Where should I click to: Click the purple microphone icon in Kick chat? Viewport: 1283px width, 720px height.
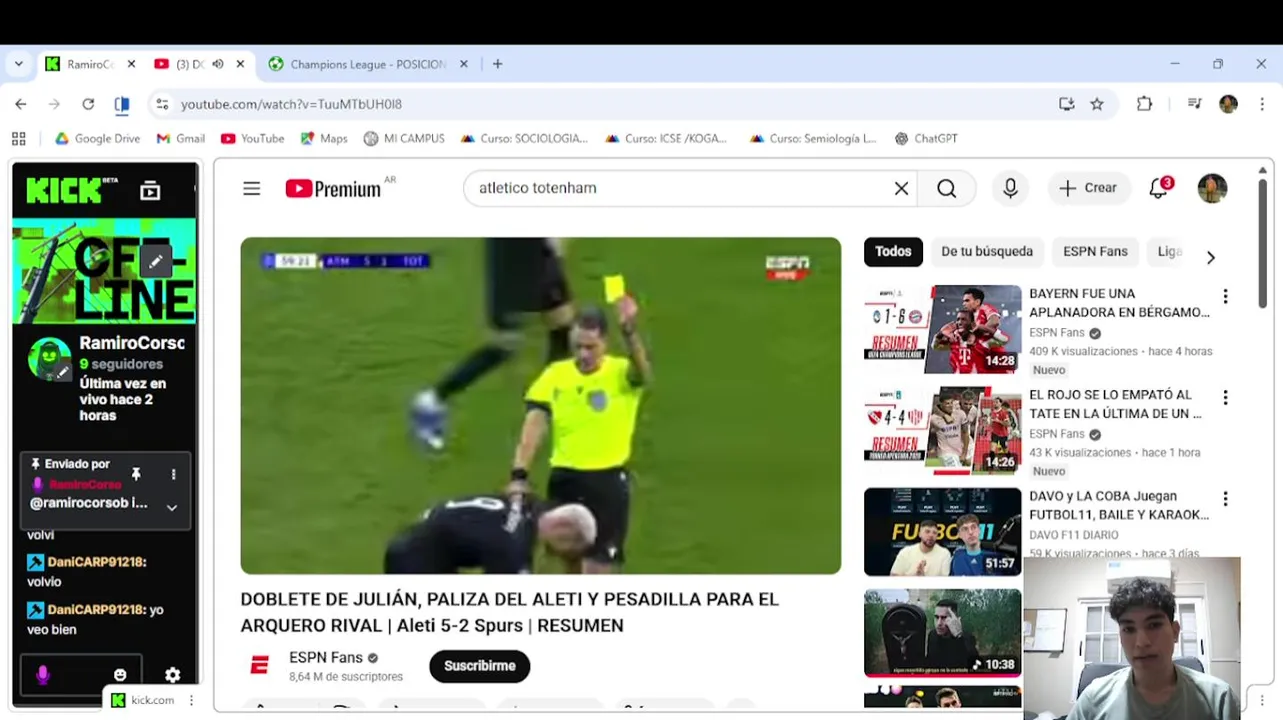click(x=42, y=675)
